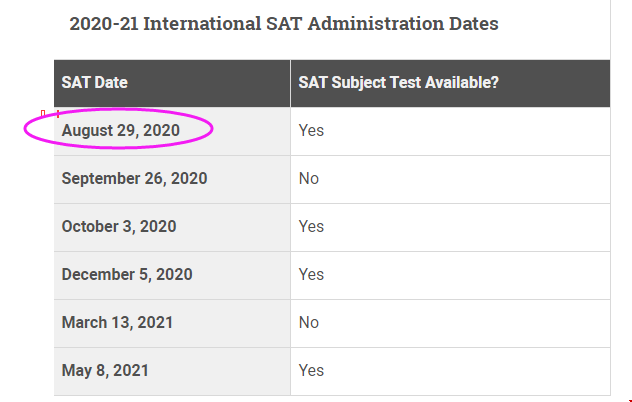Click the word Administration in the heading
The width and height of the screenshot is (632, 402).
(x=375, y=23)
